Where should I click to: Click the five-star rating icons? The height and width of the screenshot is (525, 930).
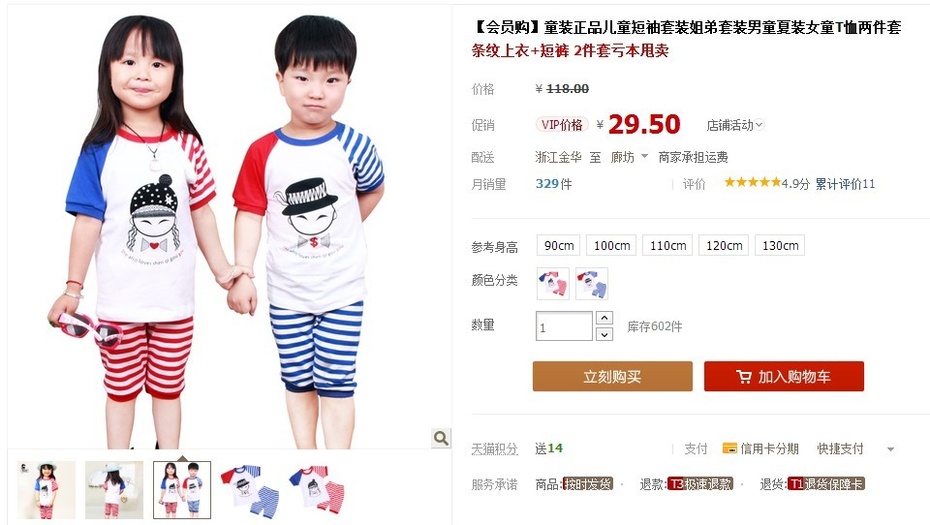click(752, 183)
